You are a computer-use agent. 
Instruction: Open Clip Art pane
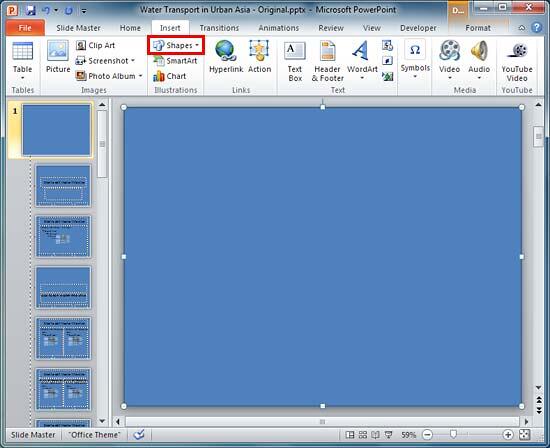96,45
